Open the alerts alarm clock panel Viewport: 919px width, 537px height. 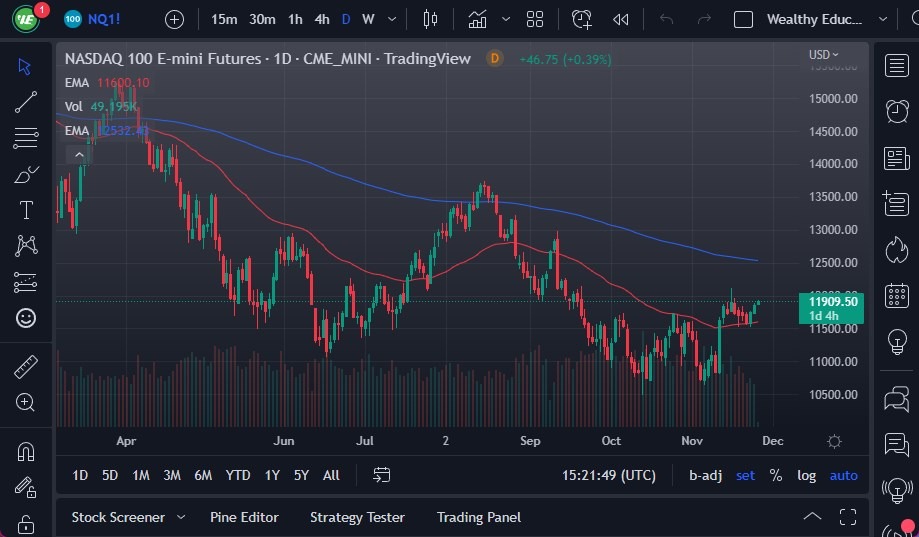coord(897,111)
